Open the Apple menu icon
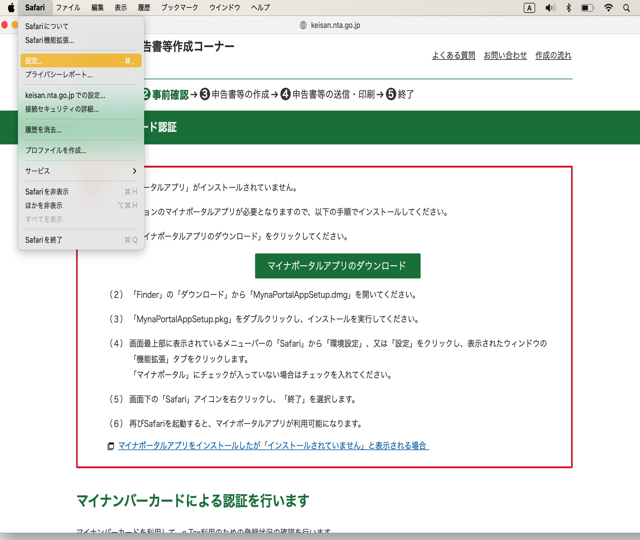The height and width of the screenshot is (540, 640). (x=10, y=7)
